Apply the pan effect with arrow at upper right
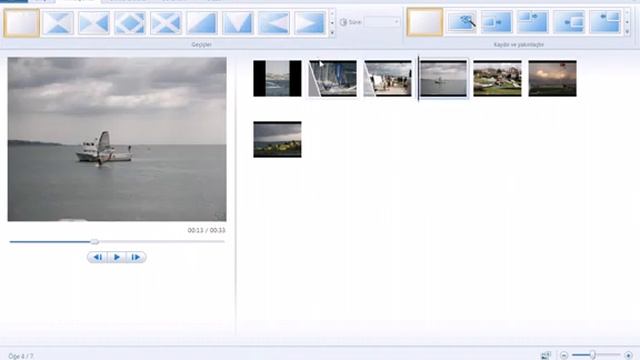Viewport: 640px width, 360px height. tap(533, 22)
